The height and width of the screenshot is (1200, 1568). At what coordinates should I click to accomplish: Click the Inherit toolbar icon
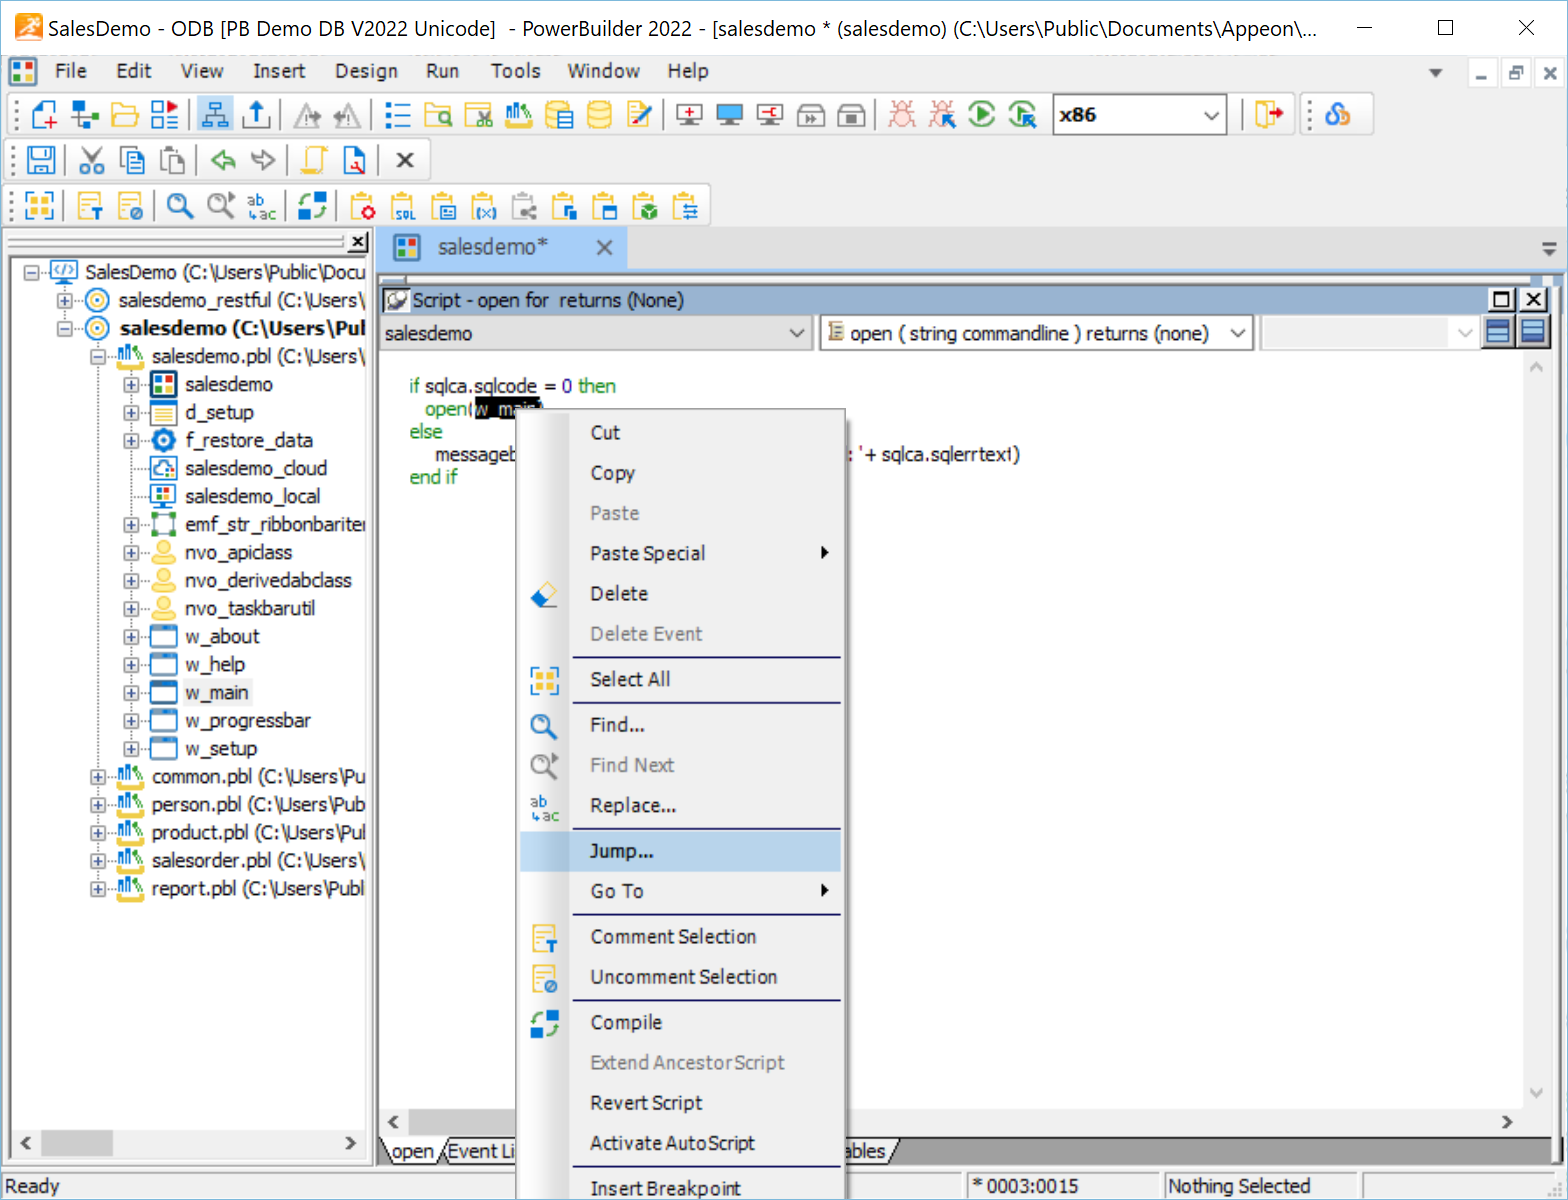[x=84, y=115]
